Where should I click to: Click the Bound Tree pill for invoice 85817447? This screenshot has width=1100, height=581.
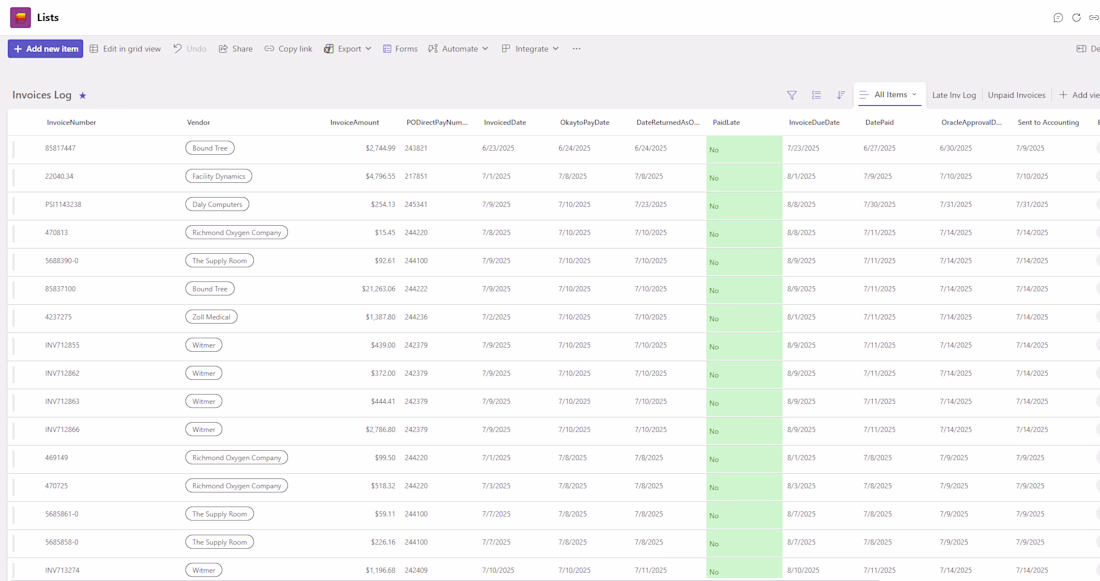[210, 148]
